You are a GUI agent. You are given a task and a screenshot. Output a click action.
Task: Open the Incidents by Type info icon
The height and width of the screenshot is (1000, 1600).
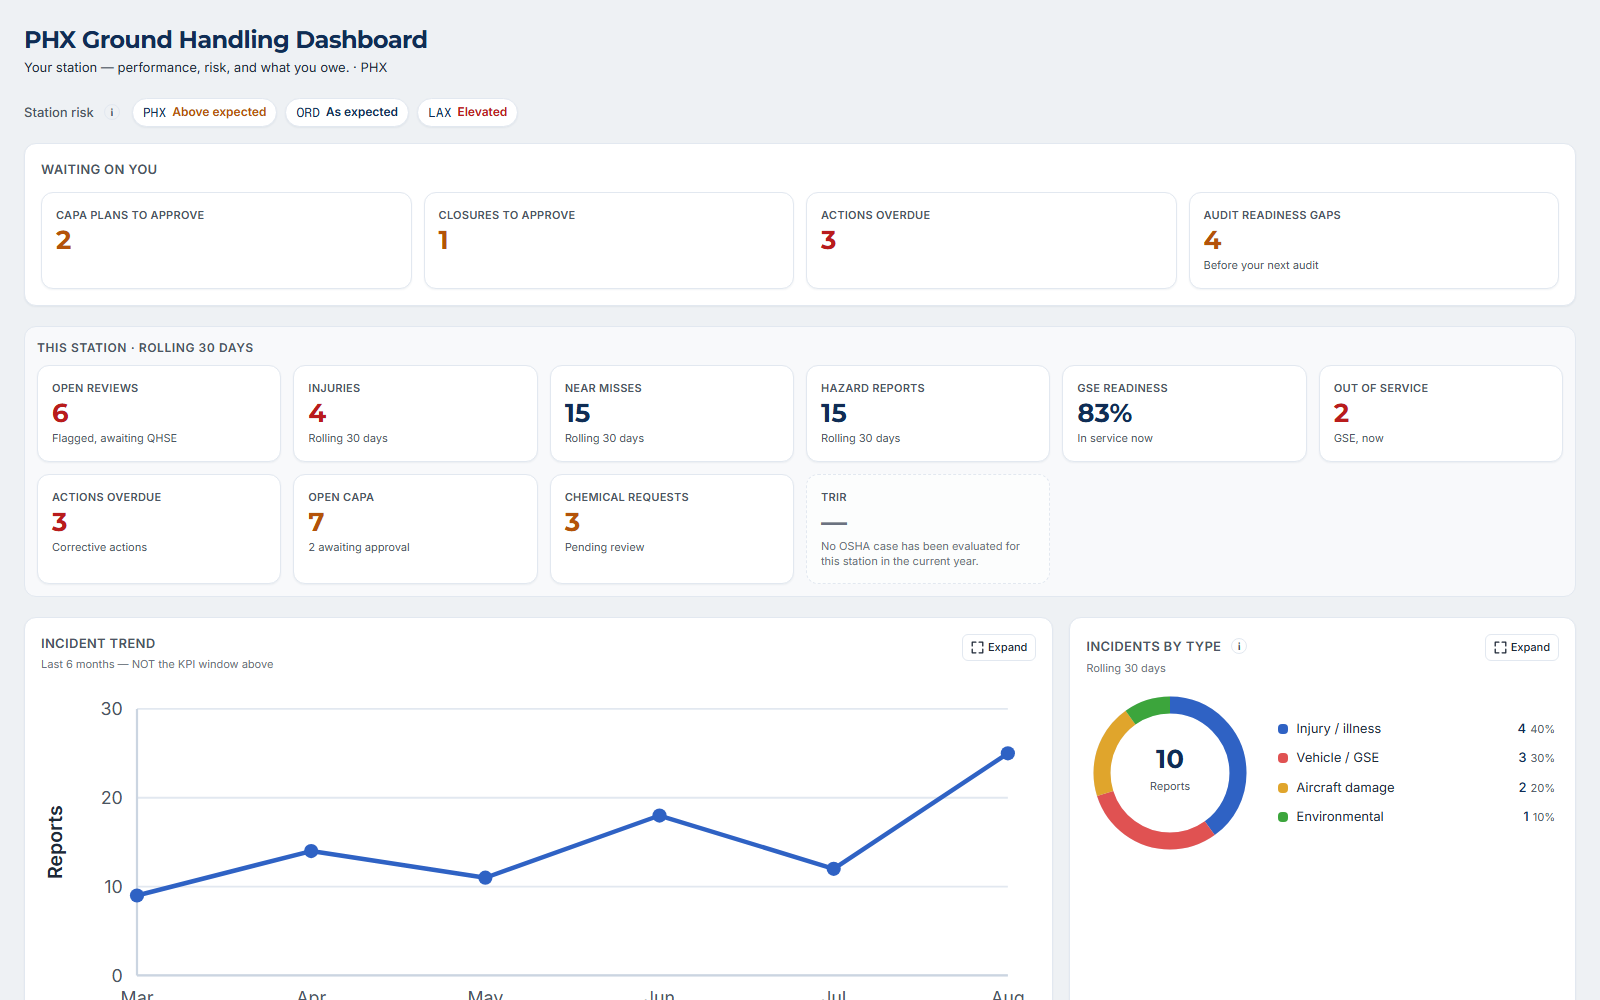point(1239,646)
